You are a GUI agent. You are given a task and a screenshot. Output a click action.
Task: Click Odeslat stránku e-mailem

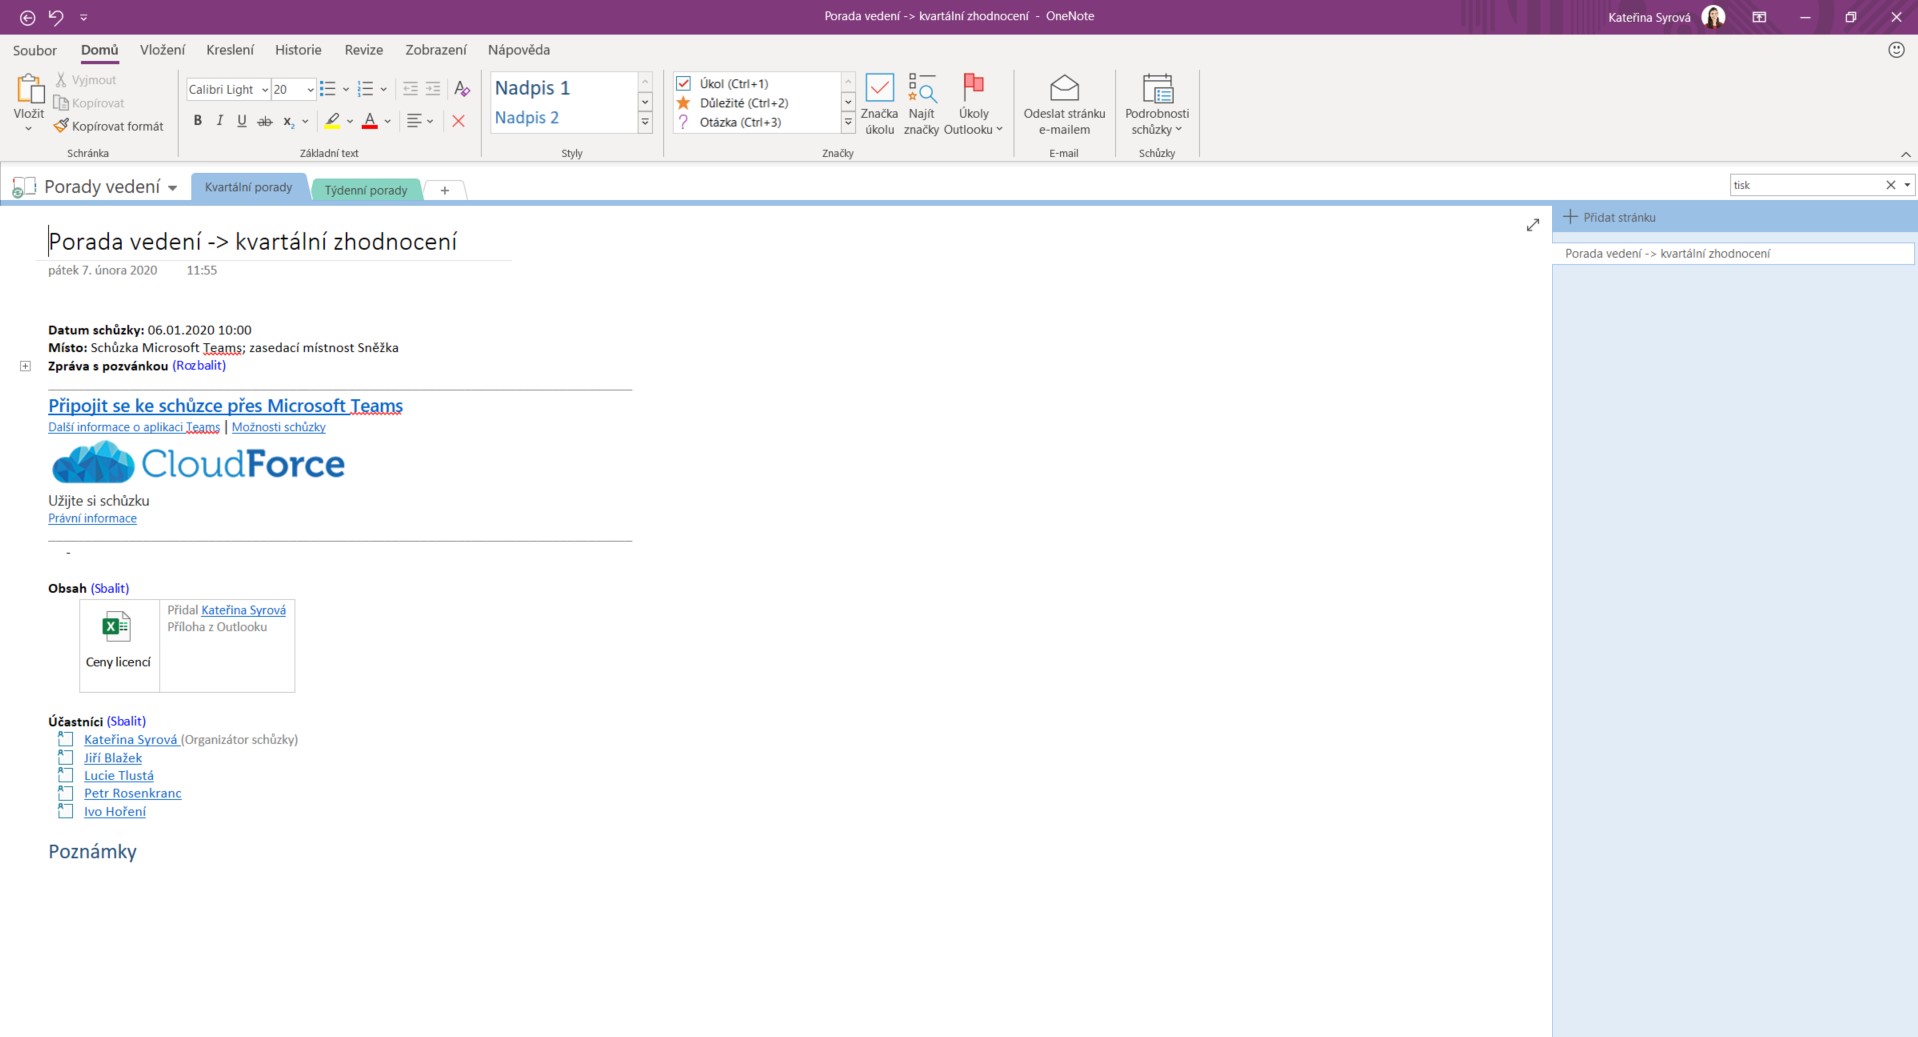click(x=1065, y=104)
